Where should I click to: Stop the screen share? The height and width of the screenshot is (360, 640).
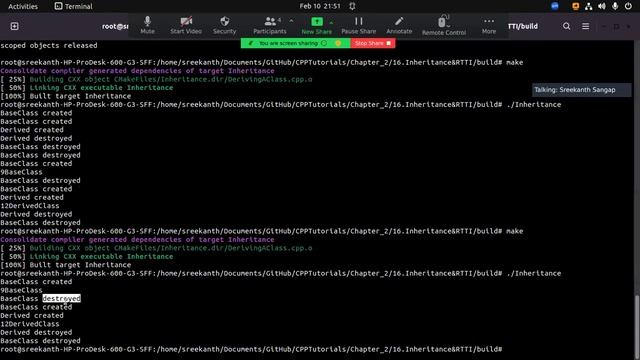click(373, 43)
